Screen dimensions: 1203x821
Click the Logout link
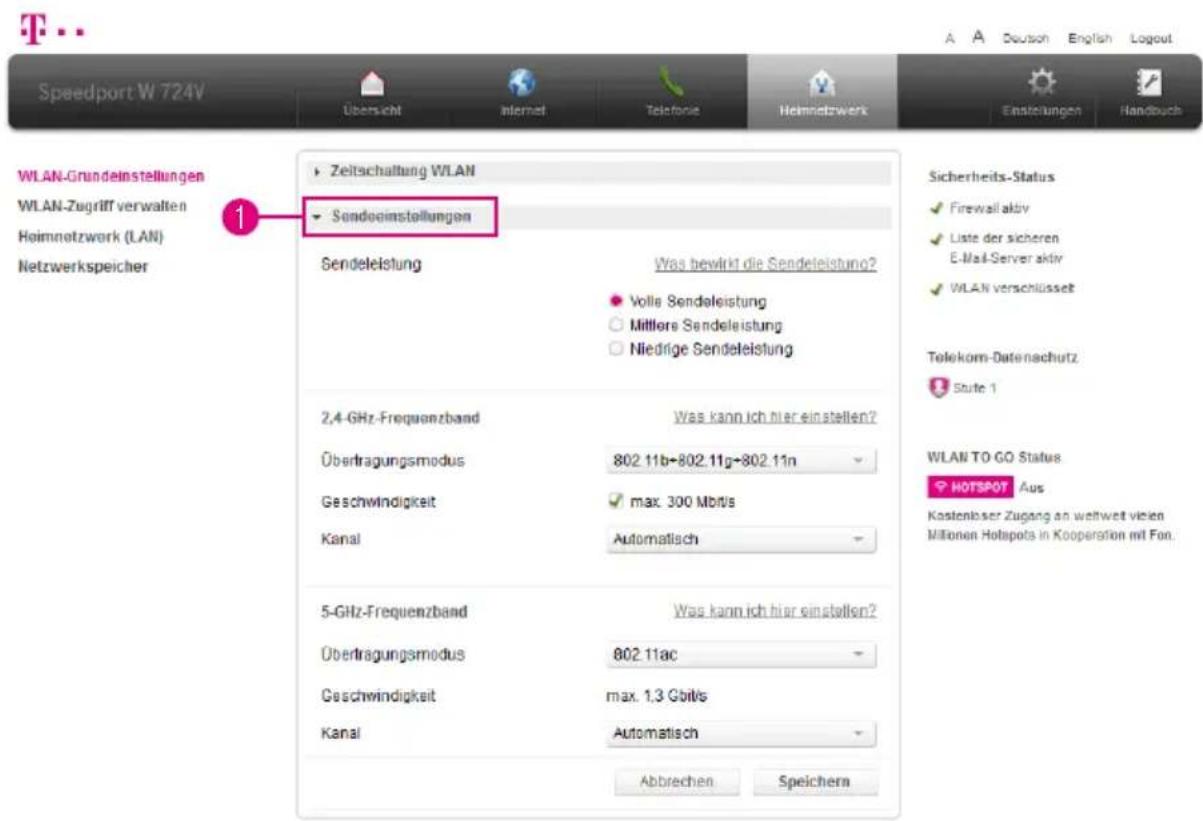(x=1151, y=39)
